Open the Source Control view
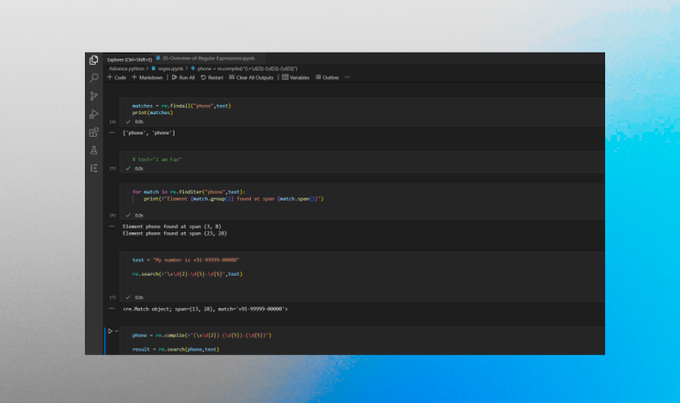Image resolution: width=680 pixels, height=403 pixels. coord(94,96)
